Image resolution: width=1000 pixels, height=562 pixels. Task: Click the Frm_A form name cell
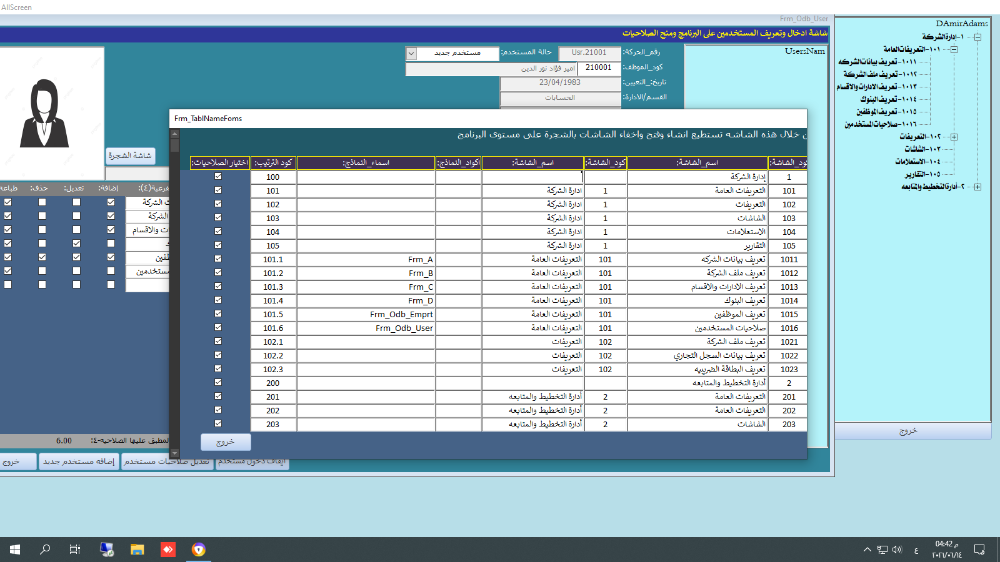pos(366,260)
